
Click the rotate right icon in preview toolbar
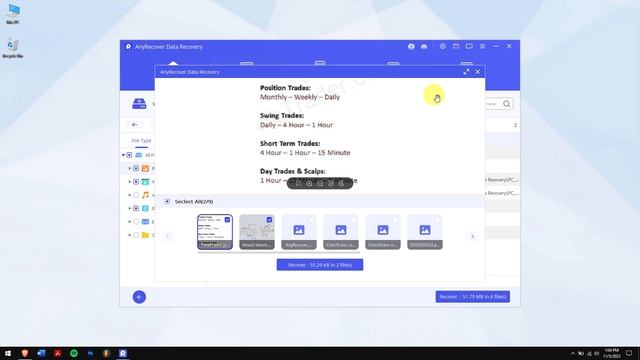pos(341,183)
